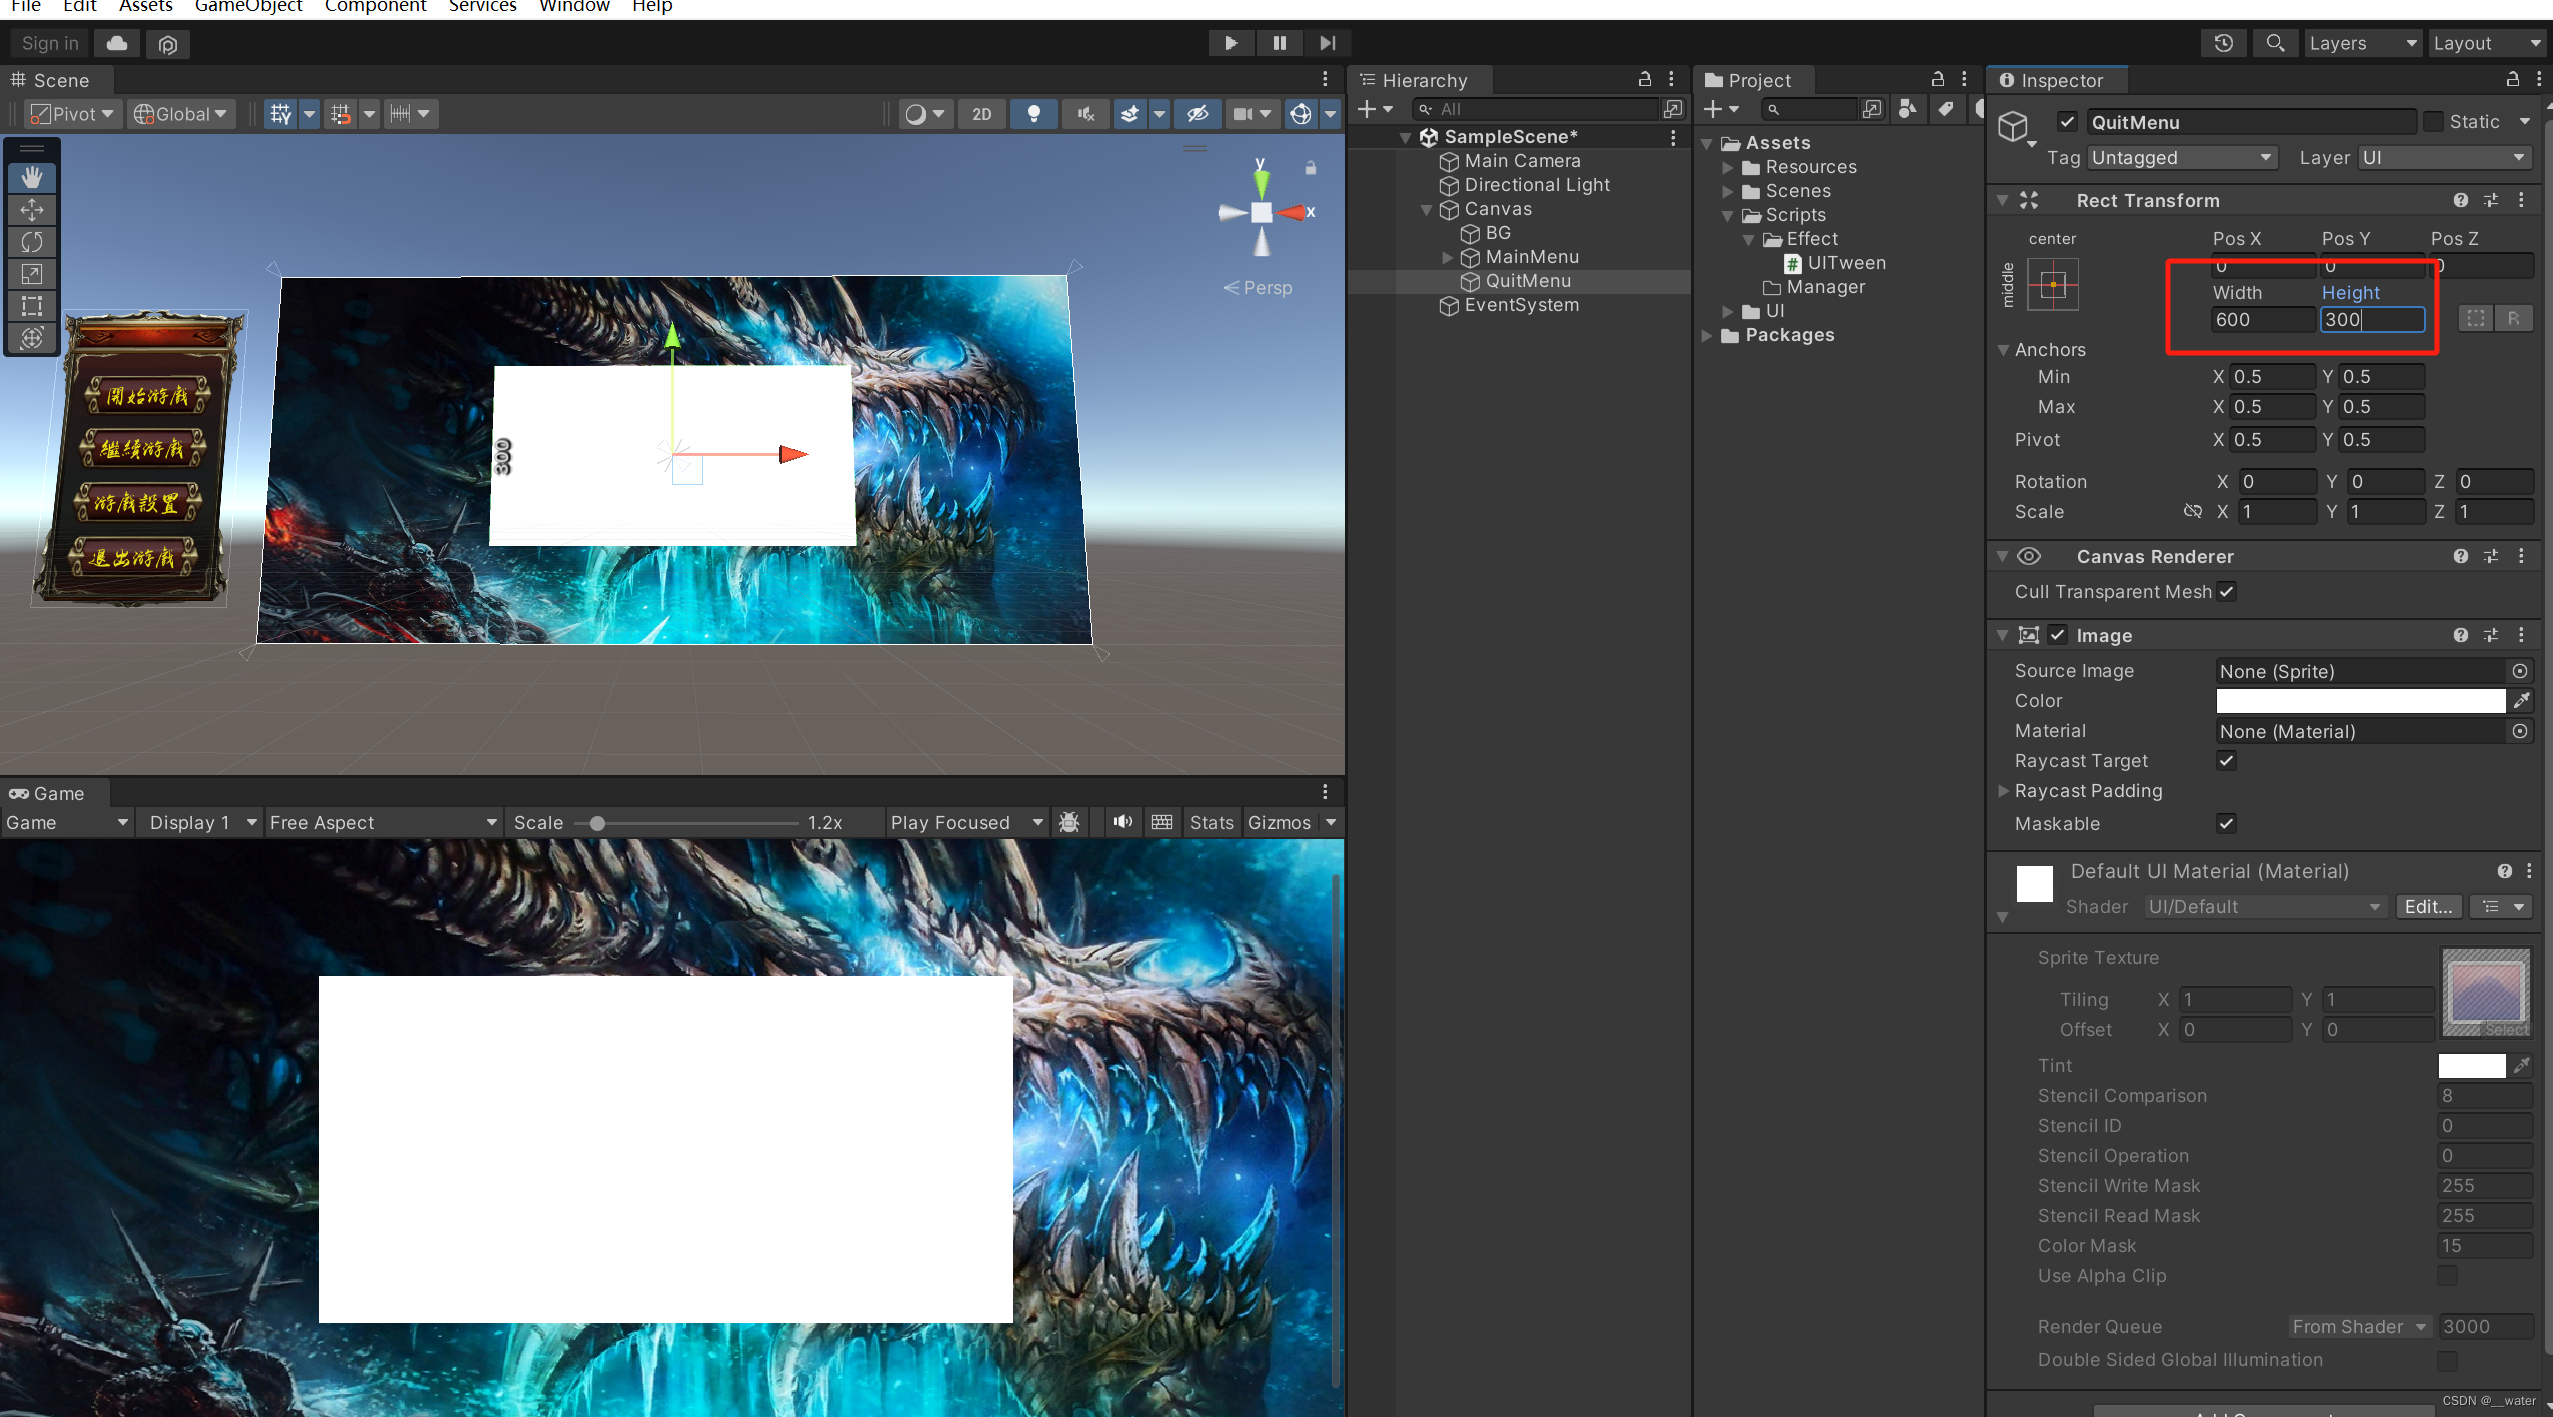Toggle Raycast Target checkbox
This screenshot has width=2553, height=1417.
point(2226,761)
